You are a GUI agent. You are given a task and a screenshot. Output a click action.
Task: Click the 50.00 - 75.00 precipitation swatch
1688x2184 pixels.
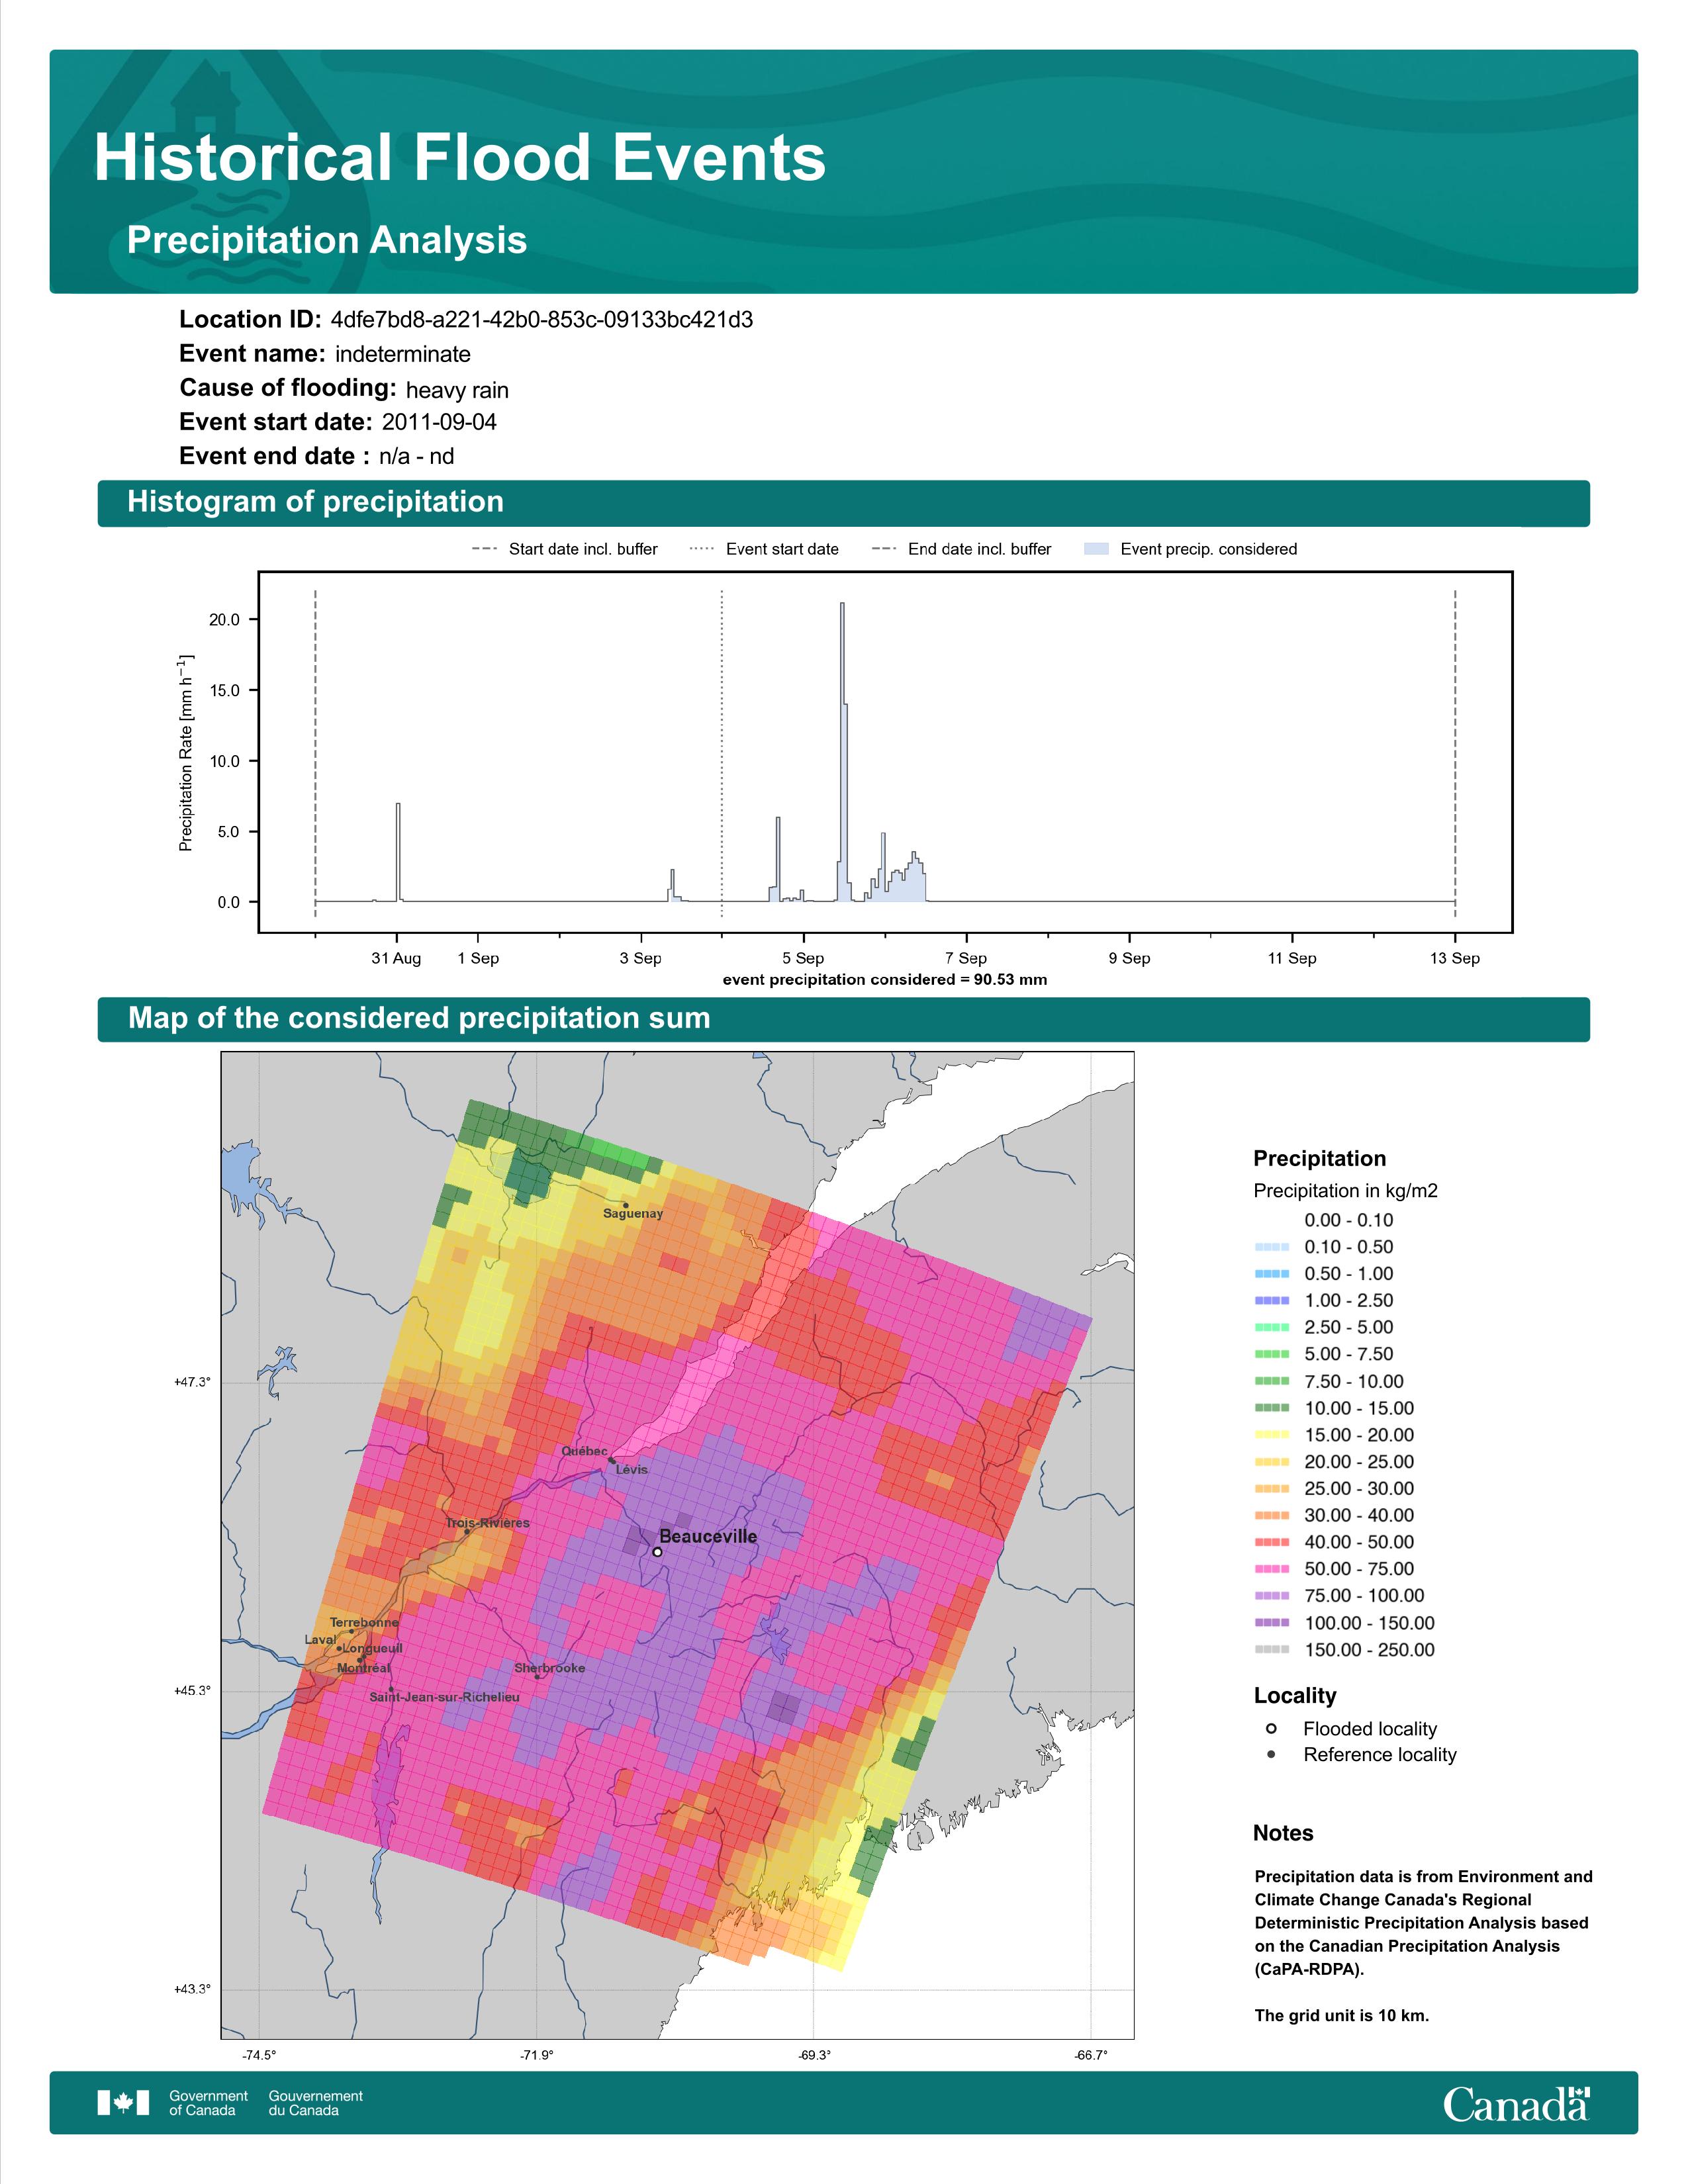(1271, 1569)
